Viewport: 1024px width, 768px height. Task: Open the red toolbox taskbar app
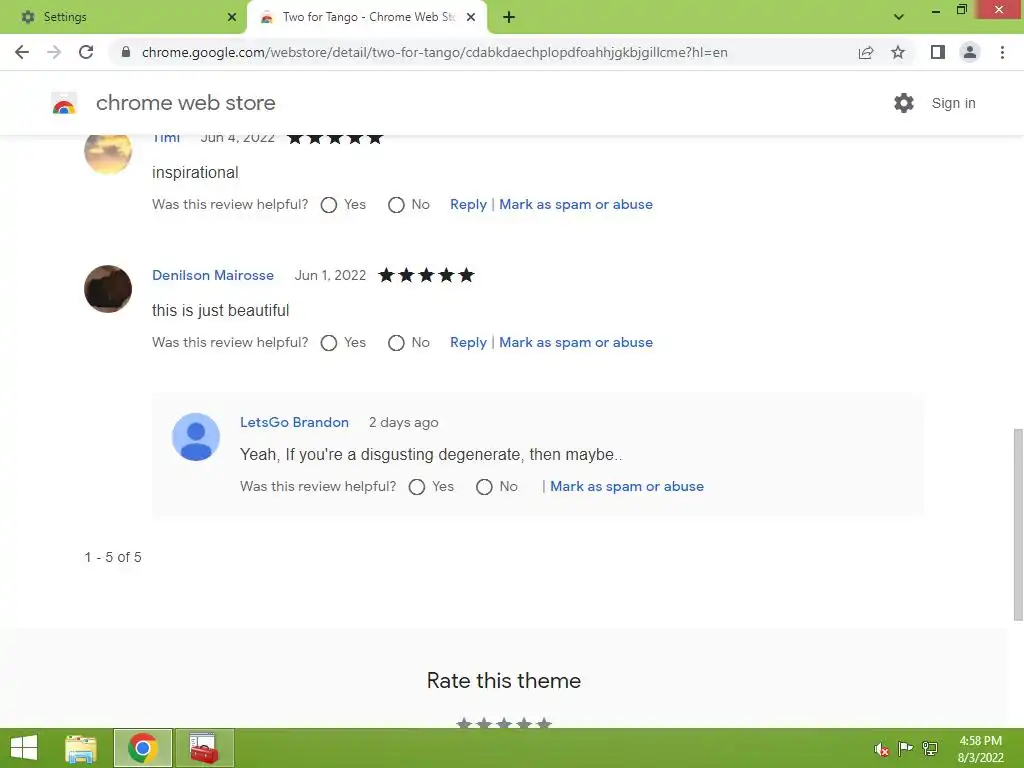(x=204, y=748)
